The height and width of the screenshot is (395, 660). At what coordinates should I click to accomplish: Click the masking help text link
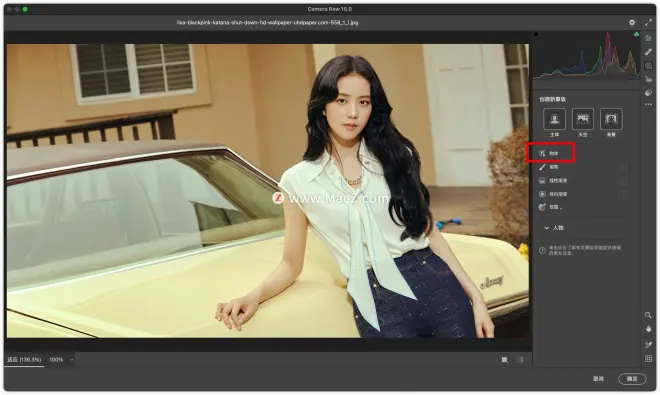[585, 250]
